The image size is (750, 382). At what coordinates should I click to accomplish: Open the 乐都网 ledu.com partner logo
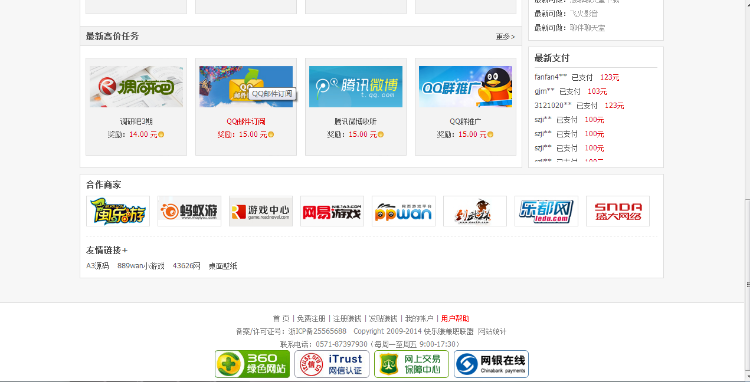click(546, 211)
